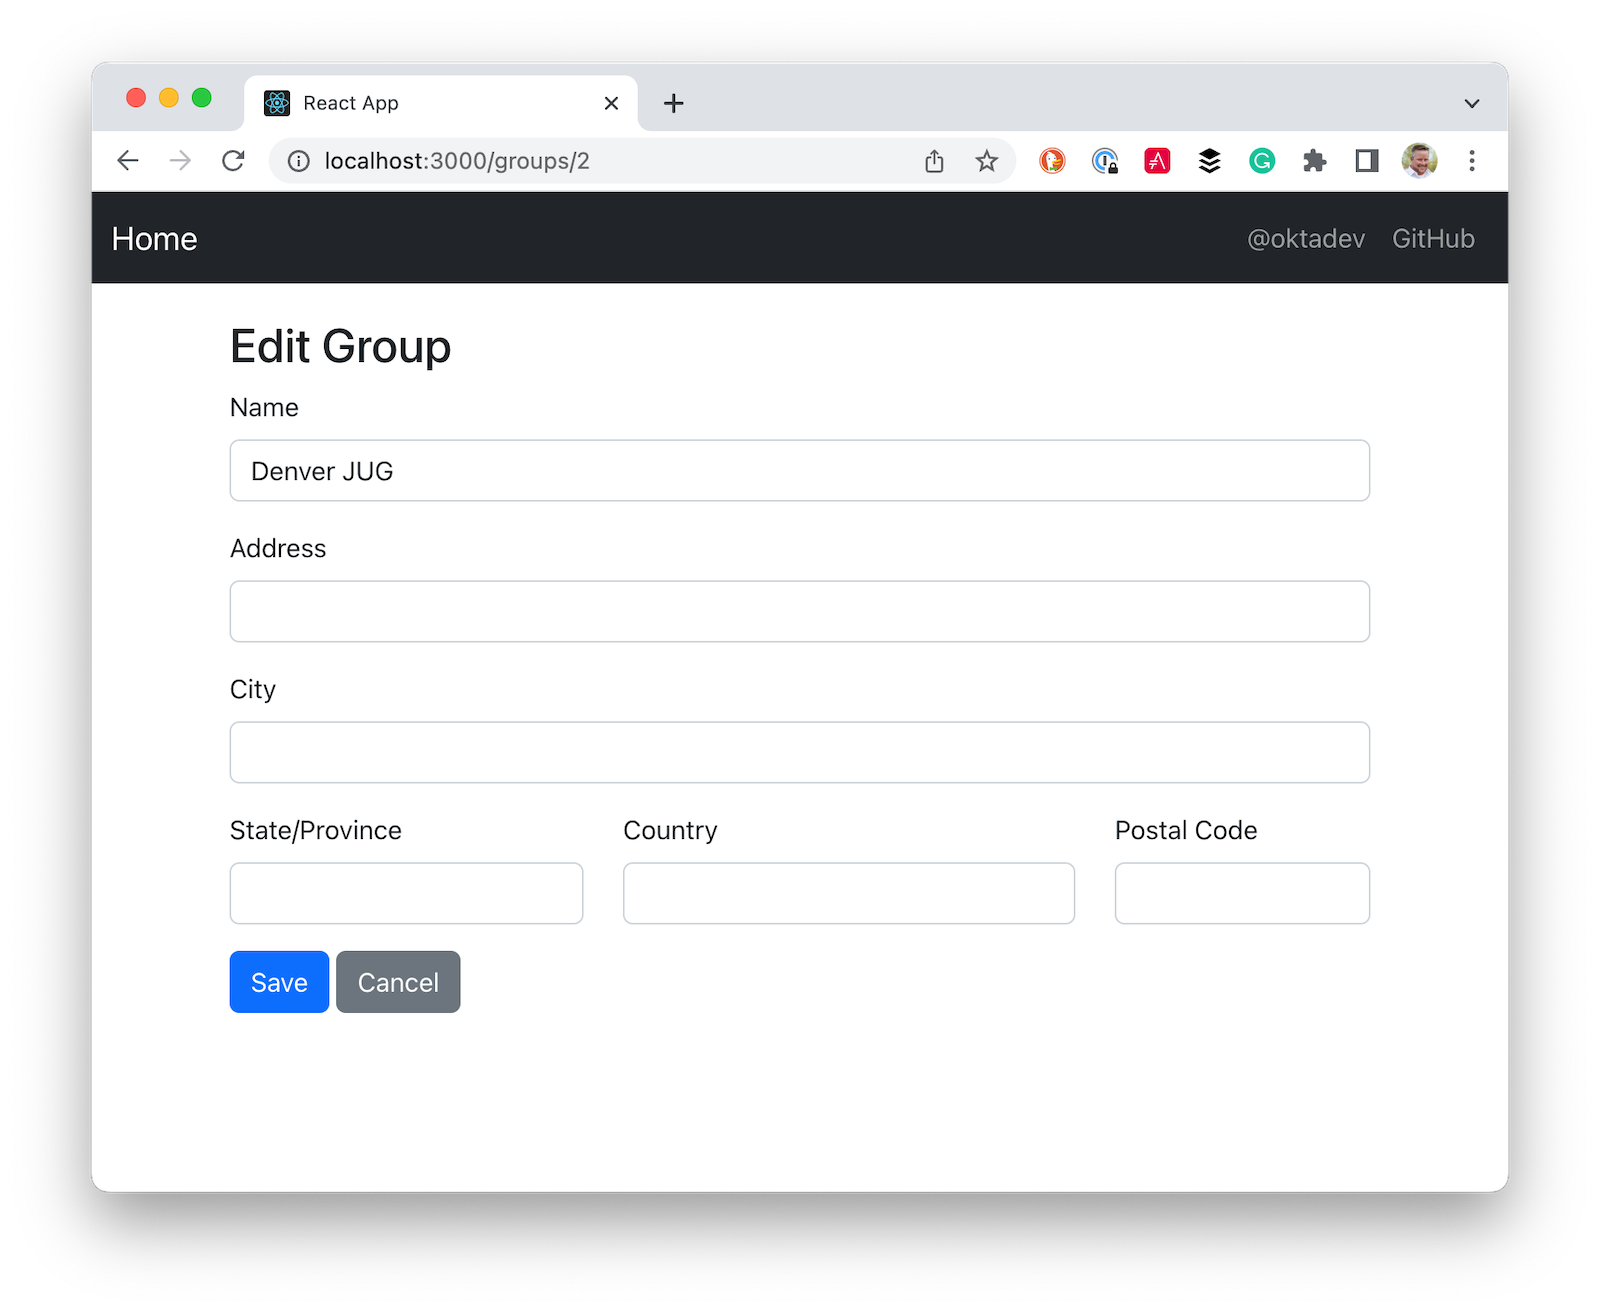View site information in address bar
Screen dimensions: 1600x1313
pos(299,161)
